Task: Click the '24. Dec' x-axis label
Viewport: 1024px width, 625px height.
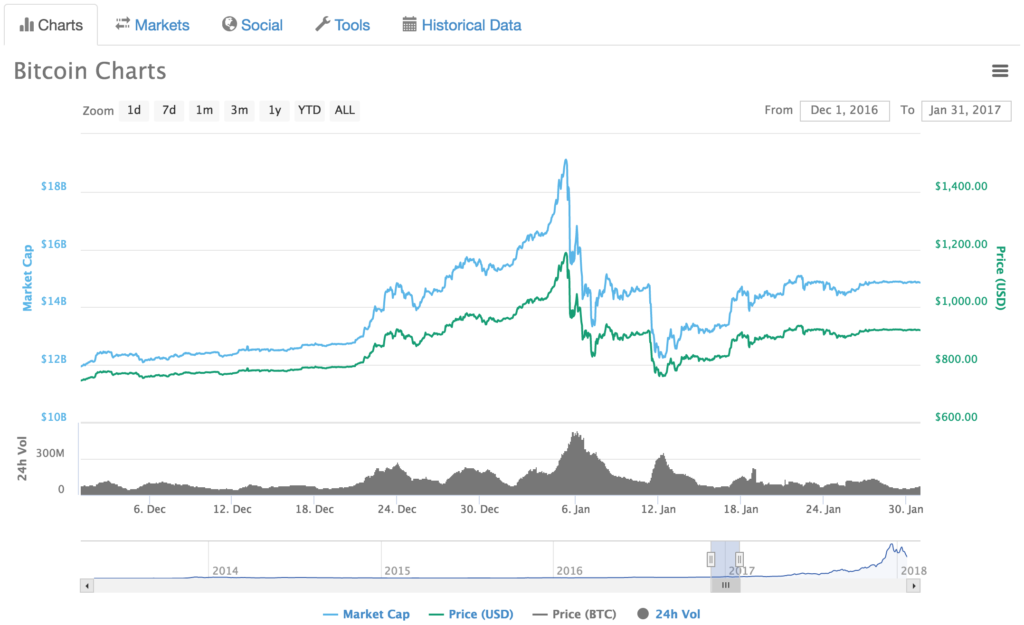Action: pyautogui.click(x=397, y=509)
